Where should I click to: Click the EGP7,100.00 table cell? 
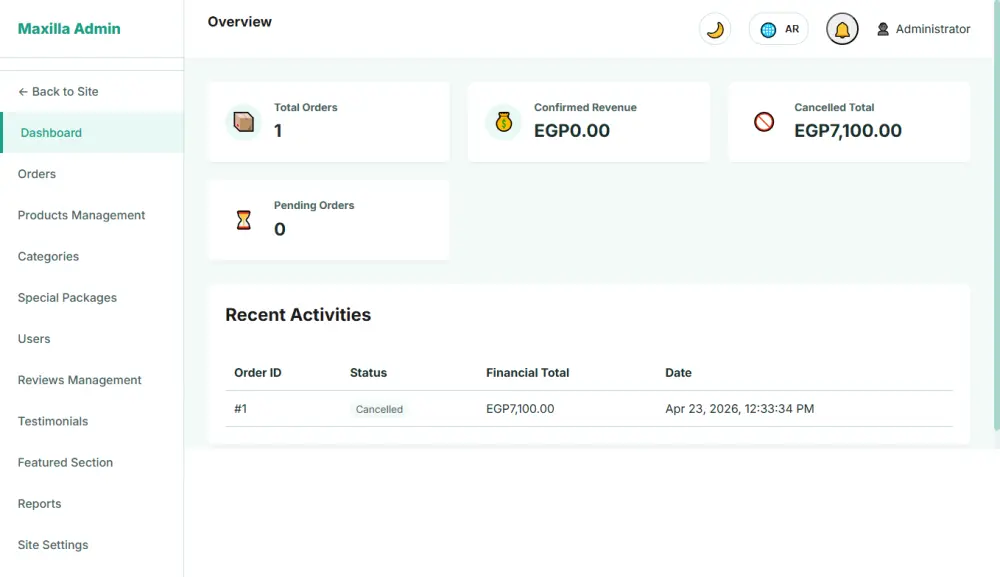click(520, 409)
